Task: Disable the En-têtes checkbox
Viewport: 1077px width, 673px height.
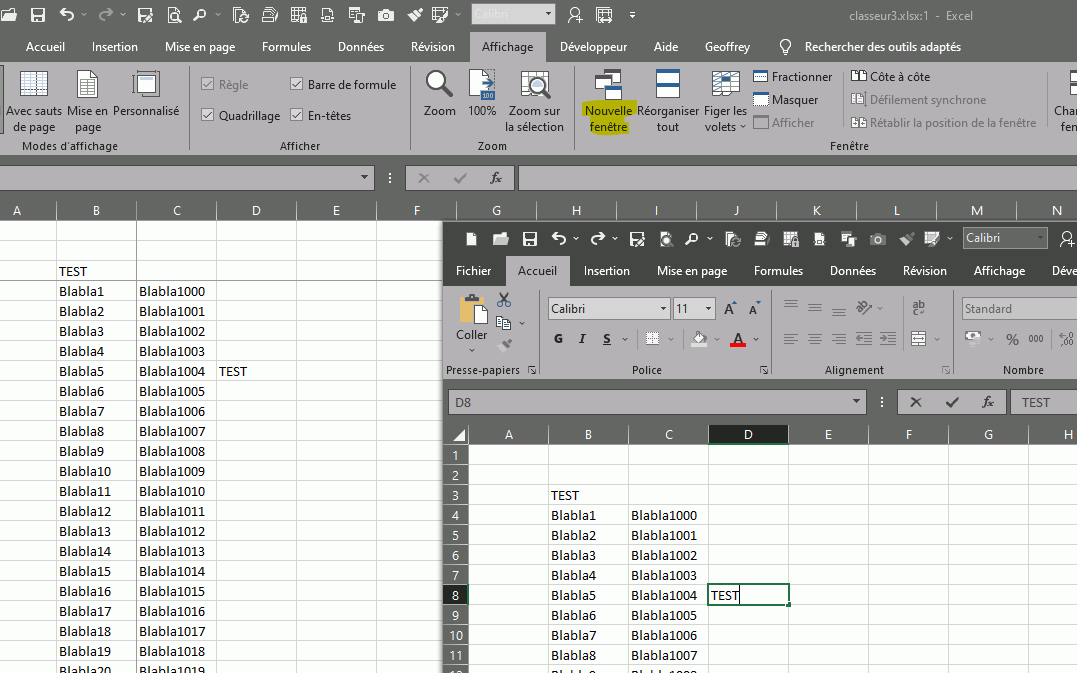Action: (297, 116)
